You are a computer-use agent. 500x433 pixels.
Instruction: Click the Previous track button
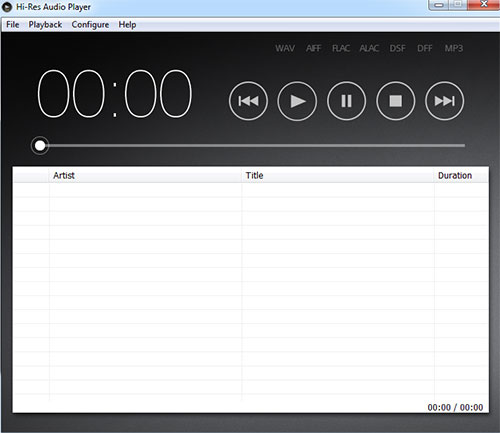click(248, 101)
